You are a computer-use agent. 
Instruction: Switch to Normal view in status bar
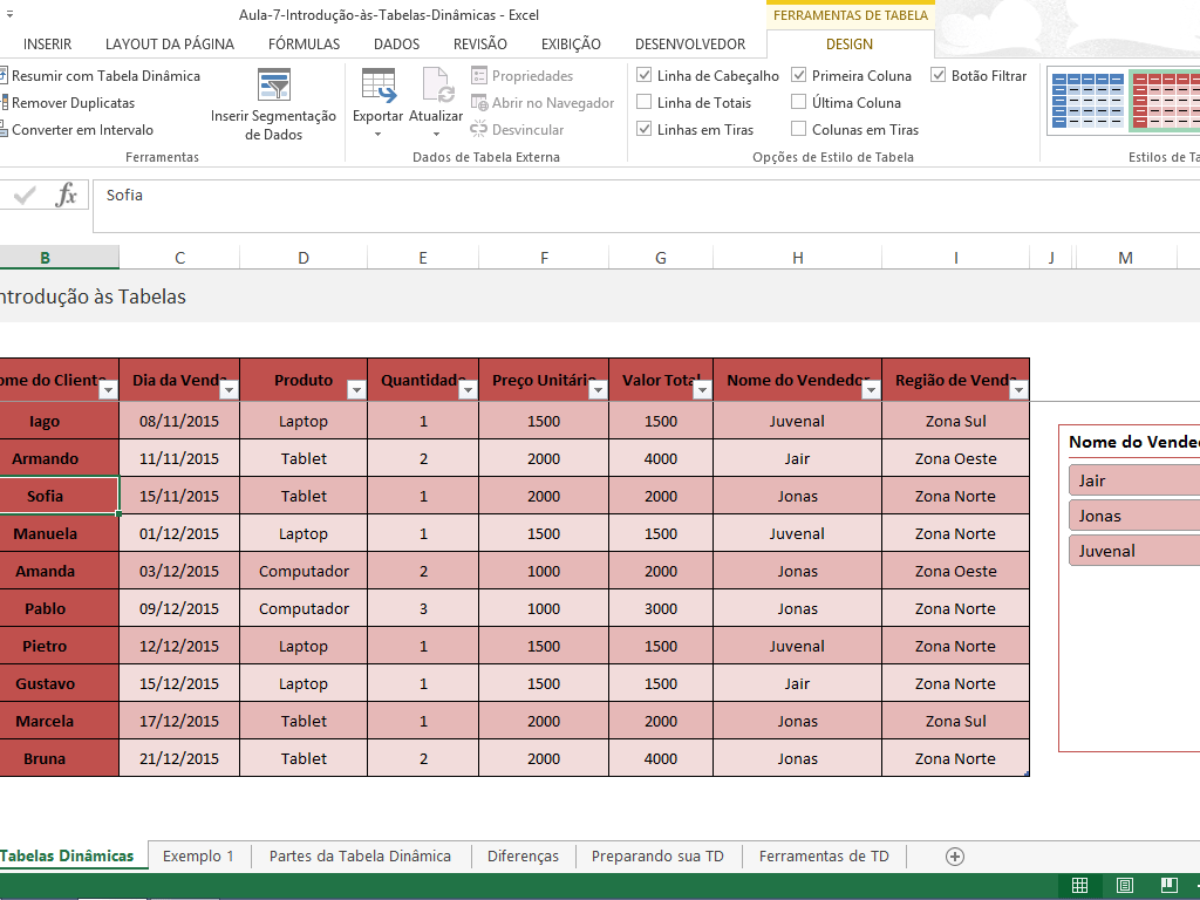click(1080, 885)
